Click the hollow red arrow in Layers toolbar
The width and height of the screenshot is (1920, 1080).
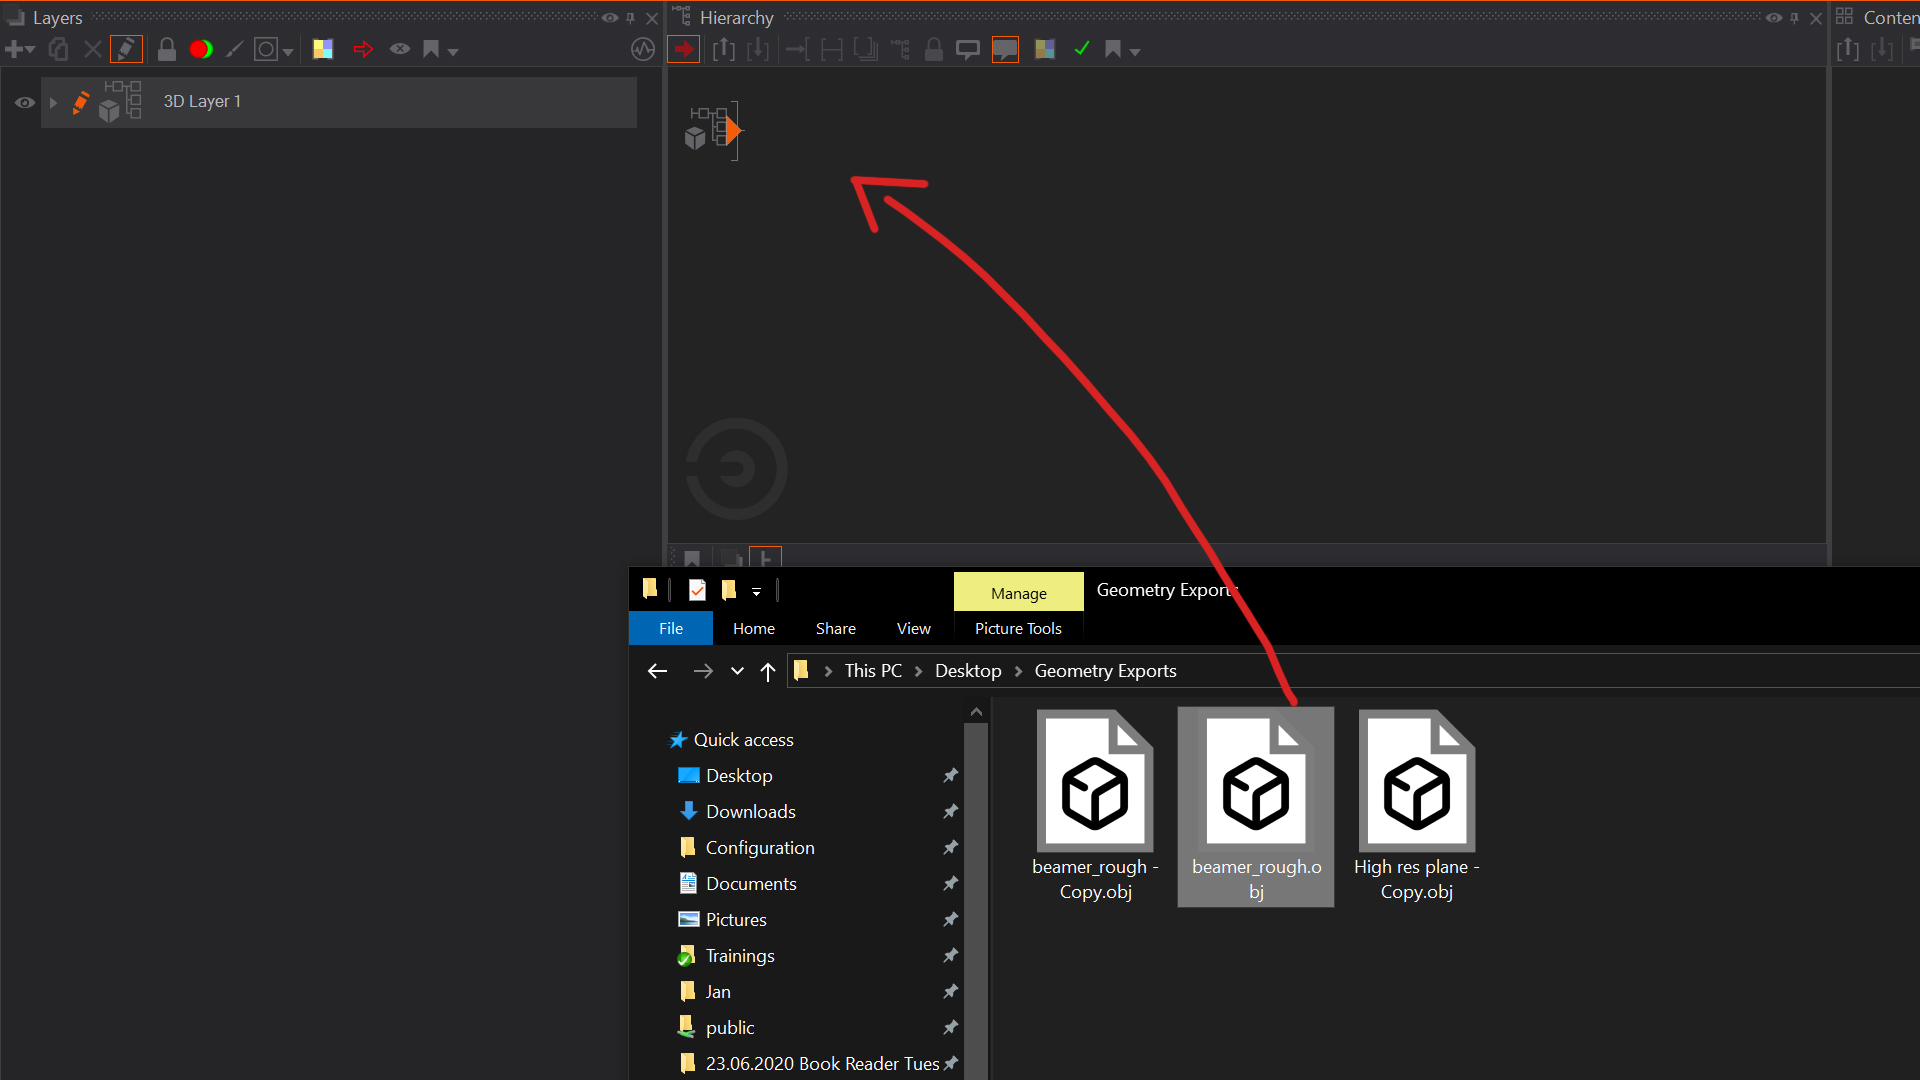[x=363, y=49]
